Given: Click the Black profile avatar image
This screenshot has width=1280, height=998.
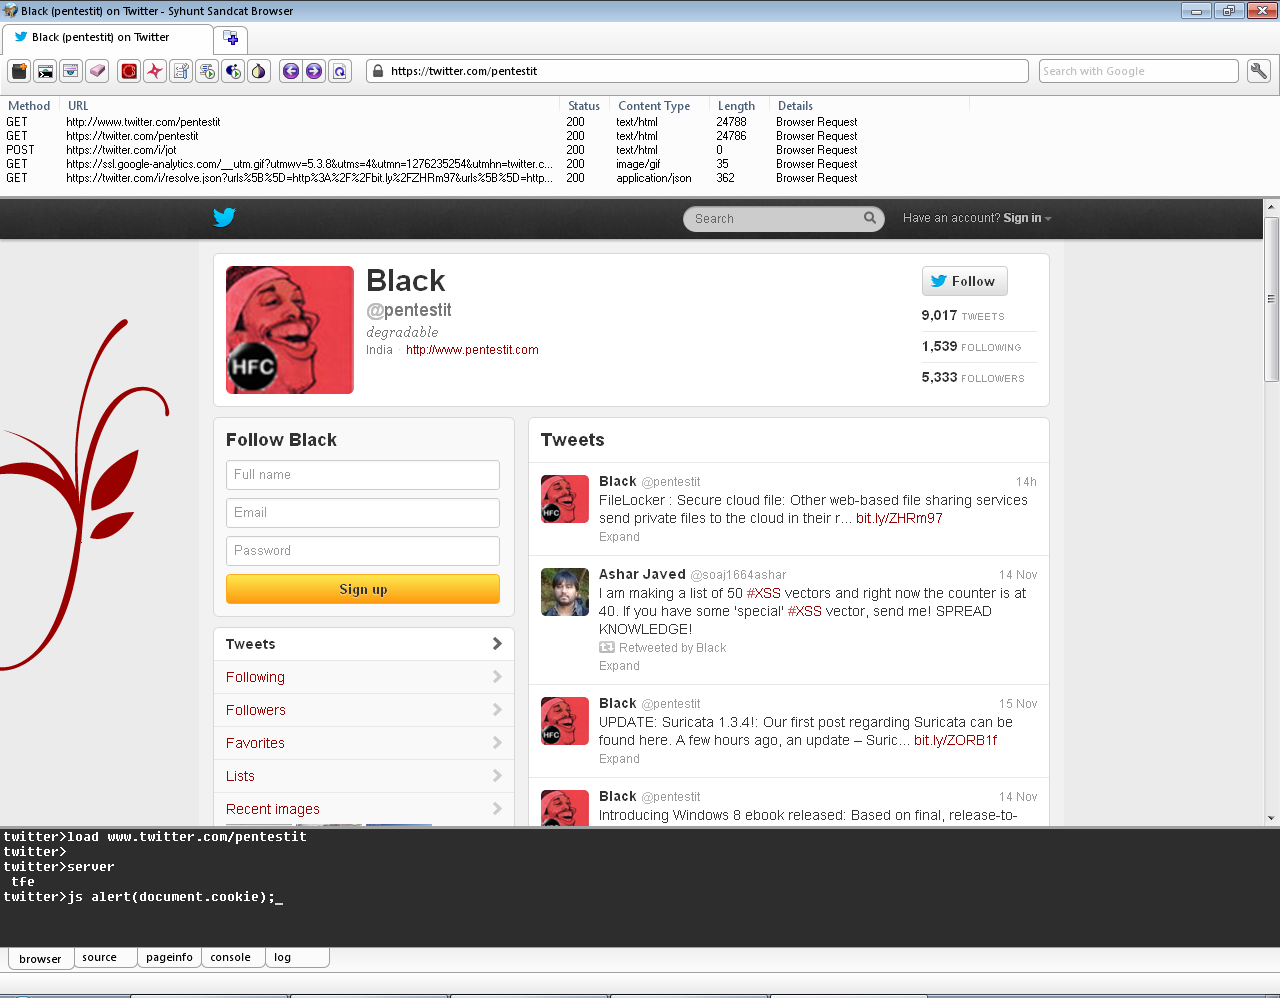Looking at the screenshot, I should pyautogui.click(x=290, y=330).
